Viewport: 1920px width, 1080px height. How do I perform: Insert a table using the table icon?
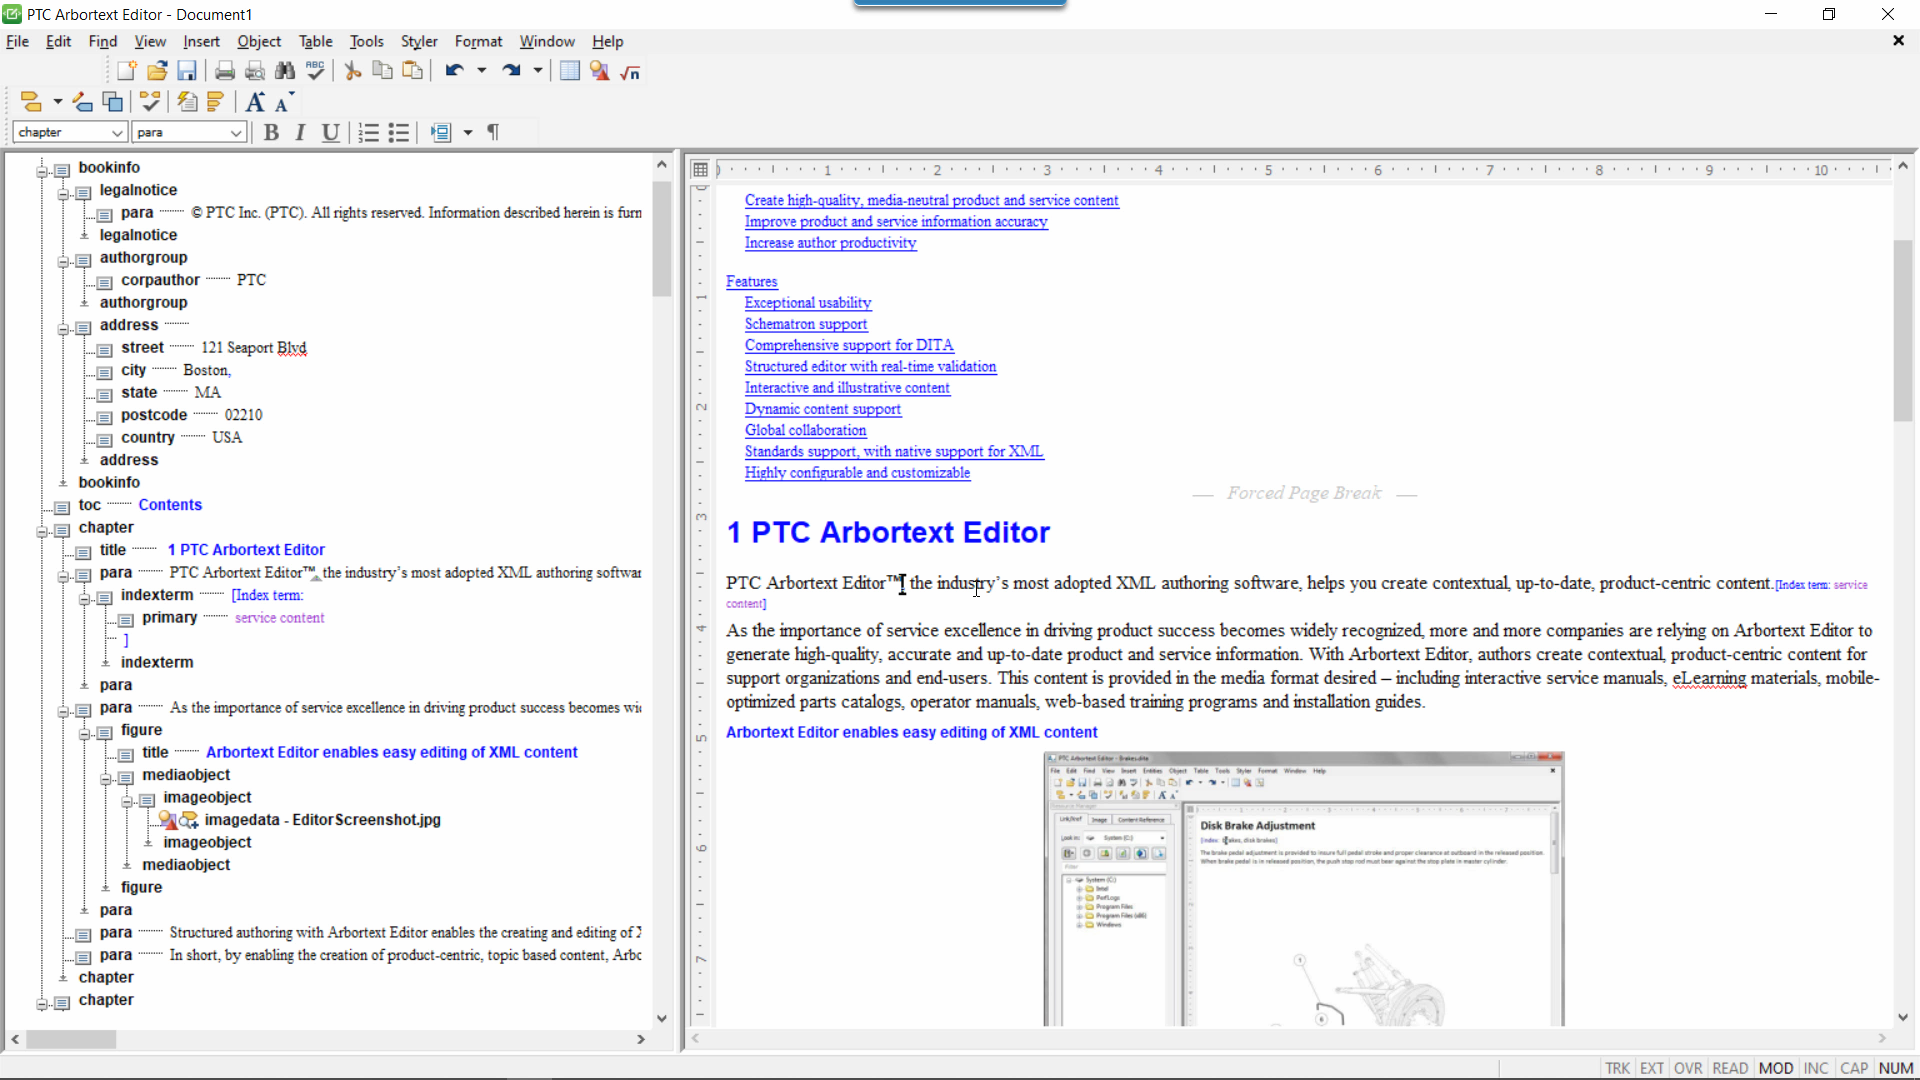tap(570, 71)
